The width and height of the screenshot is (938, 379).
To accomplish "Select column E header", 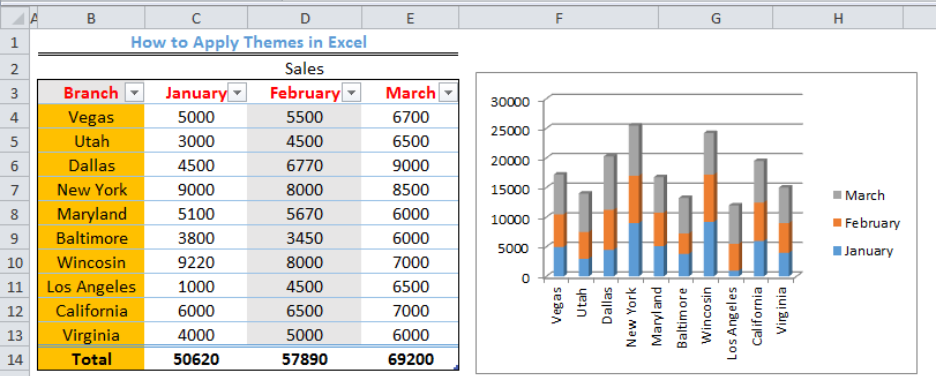I will [410, 19].
